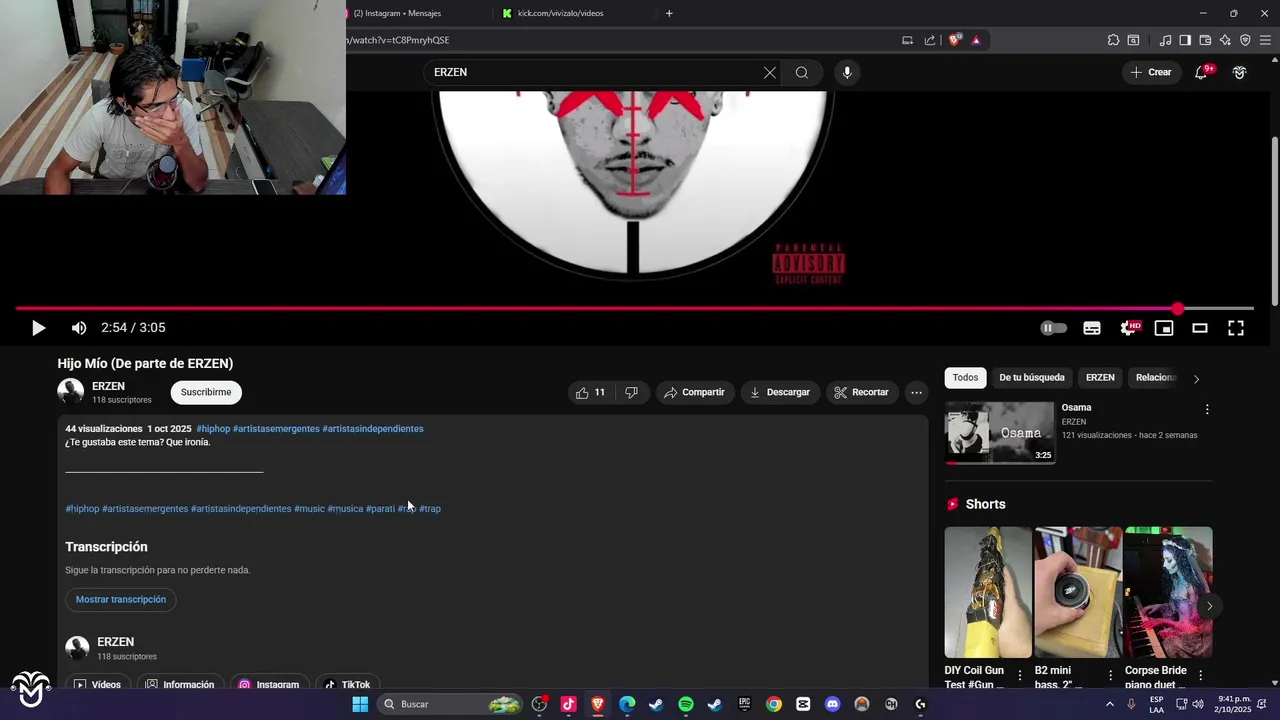
Task: Open the channel Instagram link chip
Action: coord(269,685)
